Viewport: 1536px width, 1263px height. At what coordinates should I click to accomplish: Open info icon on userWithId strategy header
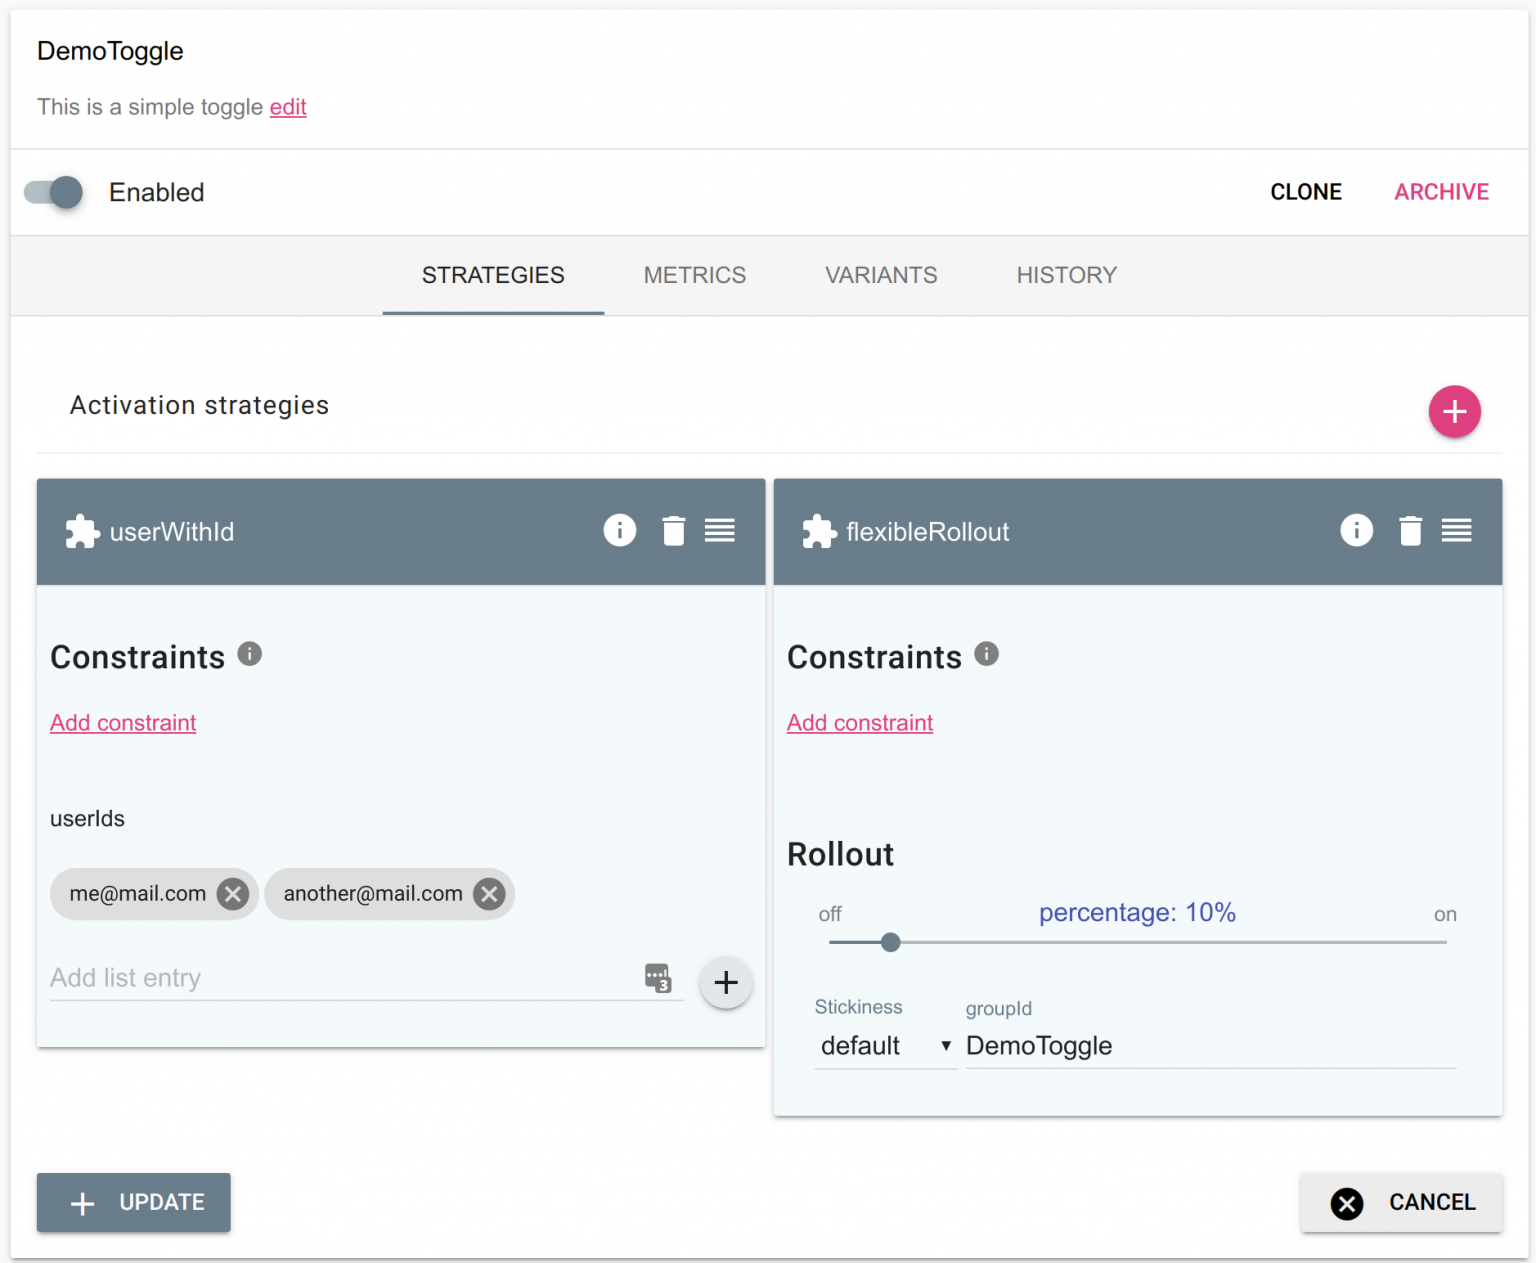coord(619,530)
